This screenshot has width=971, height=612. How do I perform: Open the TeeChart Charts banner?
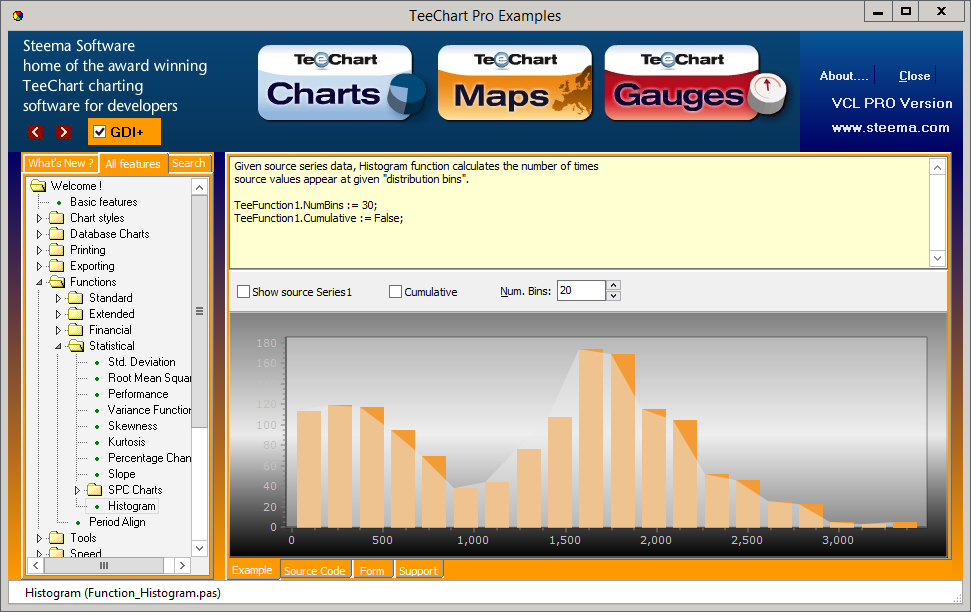point(341,82)
